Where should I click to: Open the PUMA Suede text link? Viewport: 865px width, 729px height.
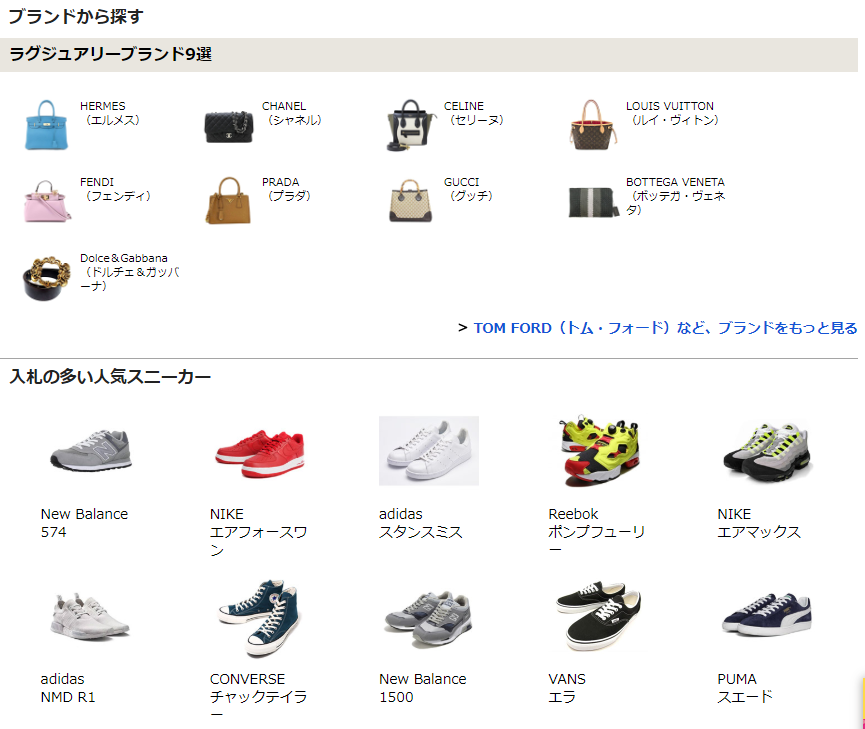745,688
